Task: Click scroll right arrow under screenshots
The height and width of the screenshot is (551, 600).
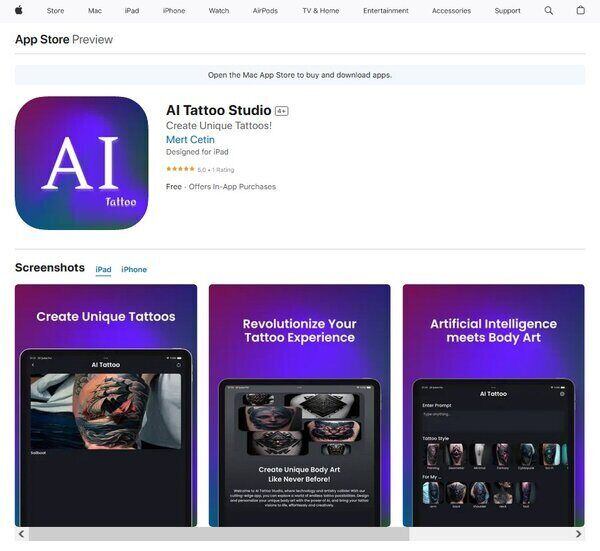Action: [578, 534]
